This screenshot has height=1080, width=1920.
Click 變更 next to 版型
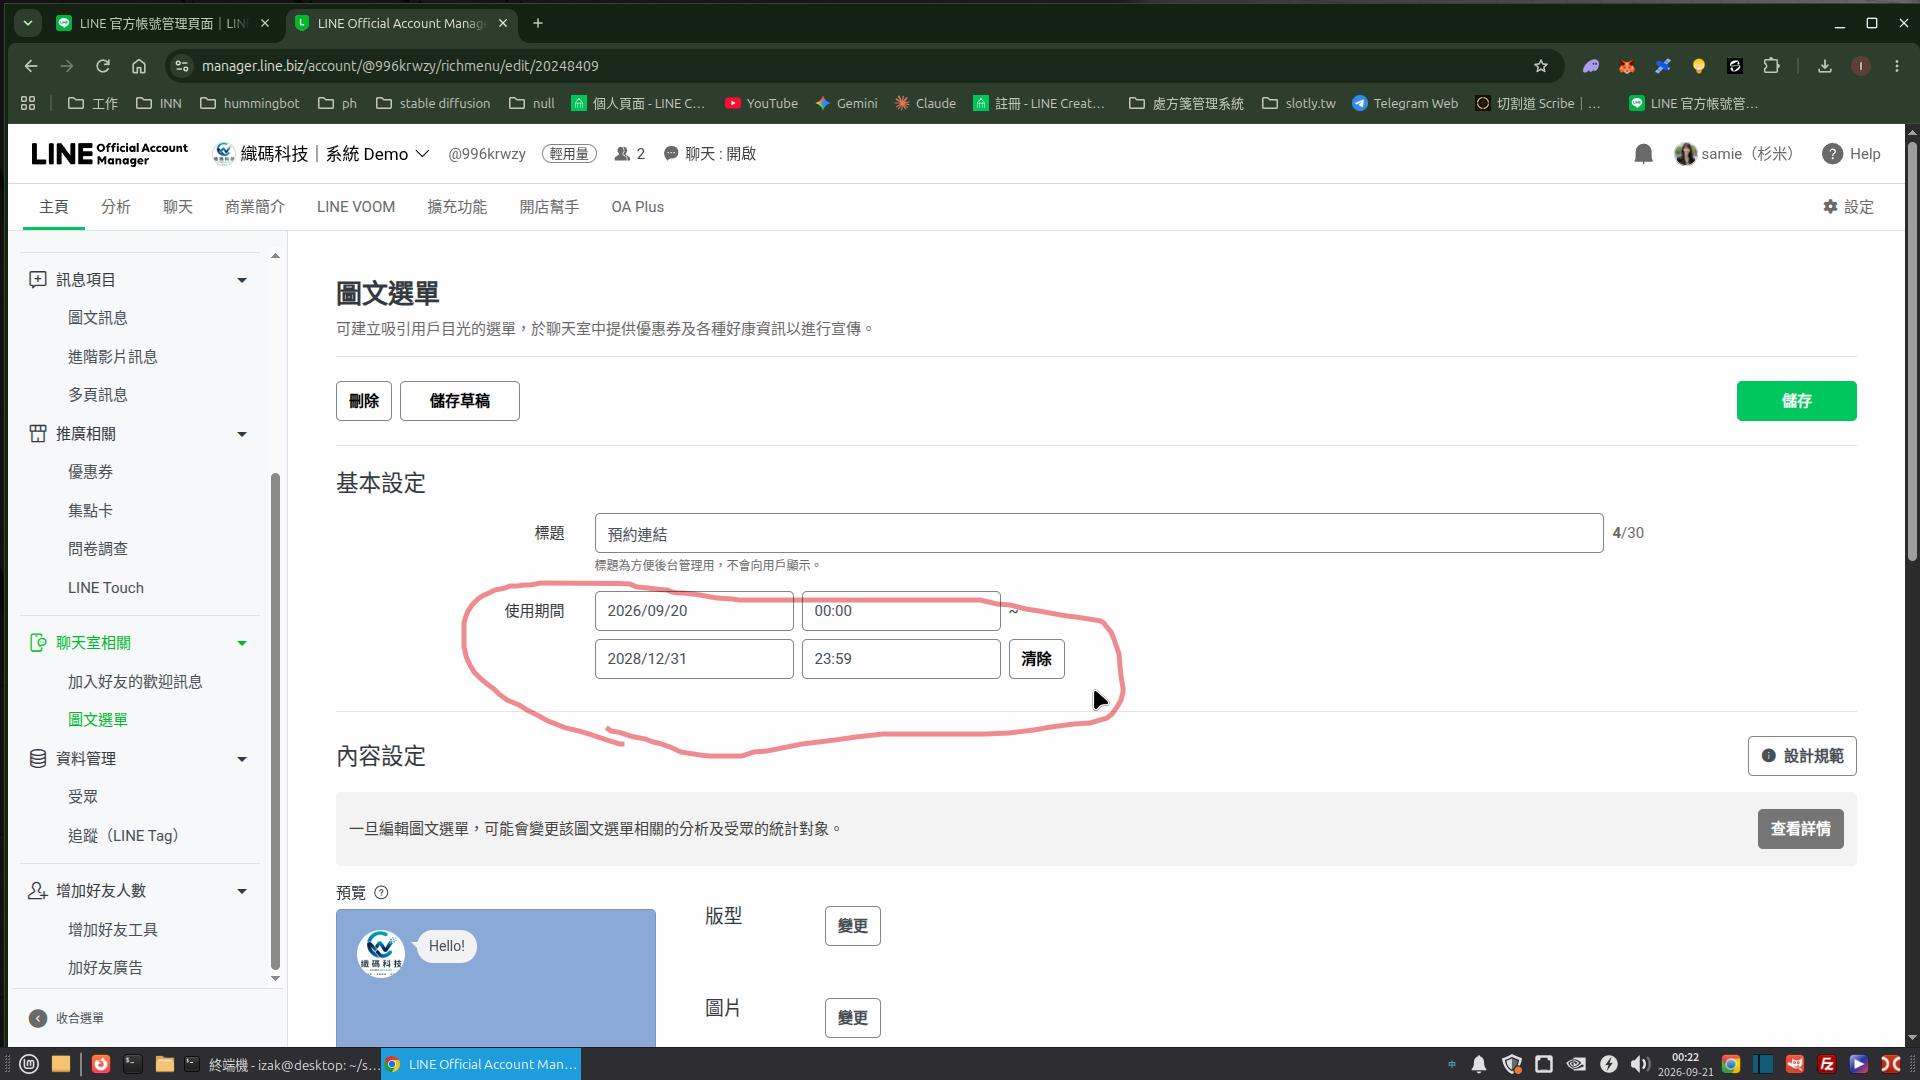[853, 926]
